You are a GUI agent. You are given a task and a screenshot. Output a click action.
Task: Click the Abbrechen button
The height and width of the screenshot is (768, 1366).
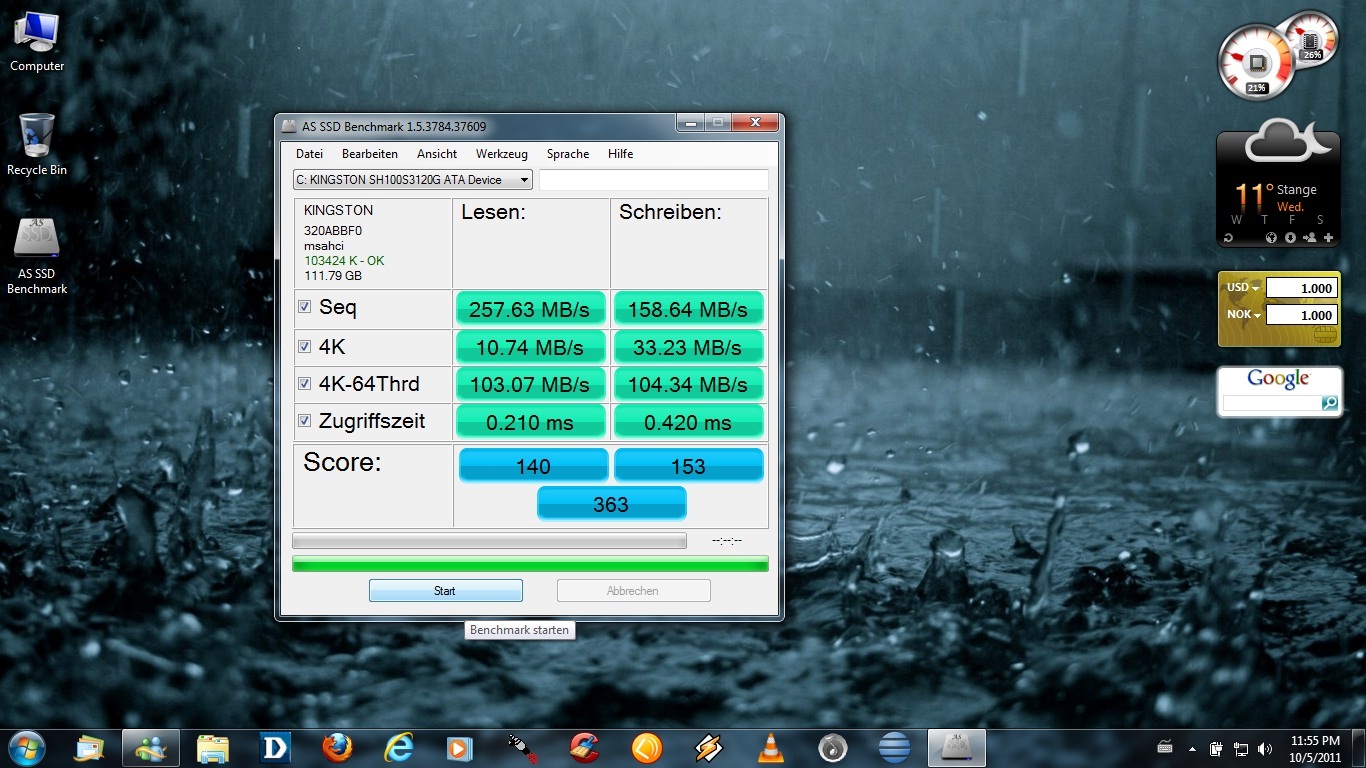click(633, 591)
